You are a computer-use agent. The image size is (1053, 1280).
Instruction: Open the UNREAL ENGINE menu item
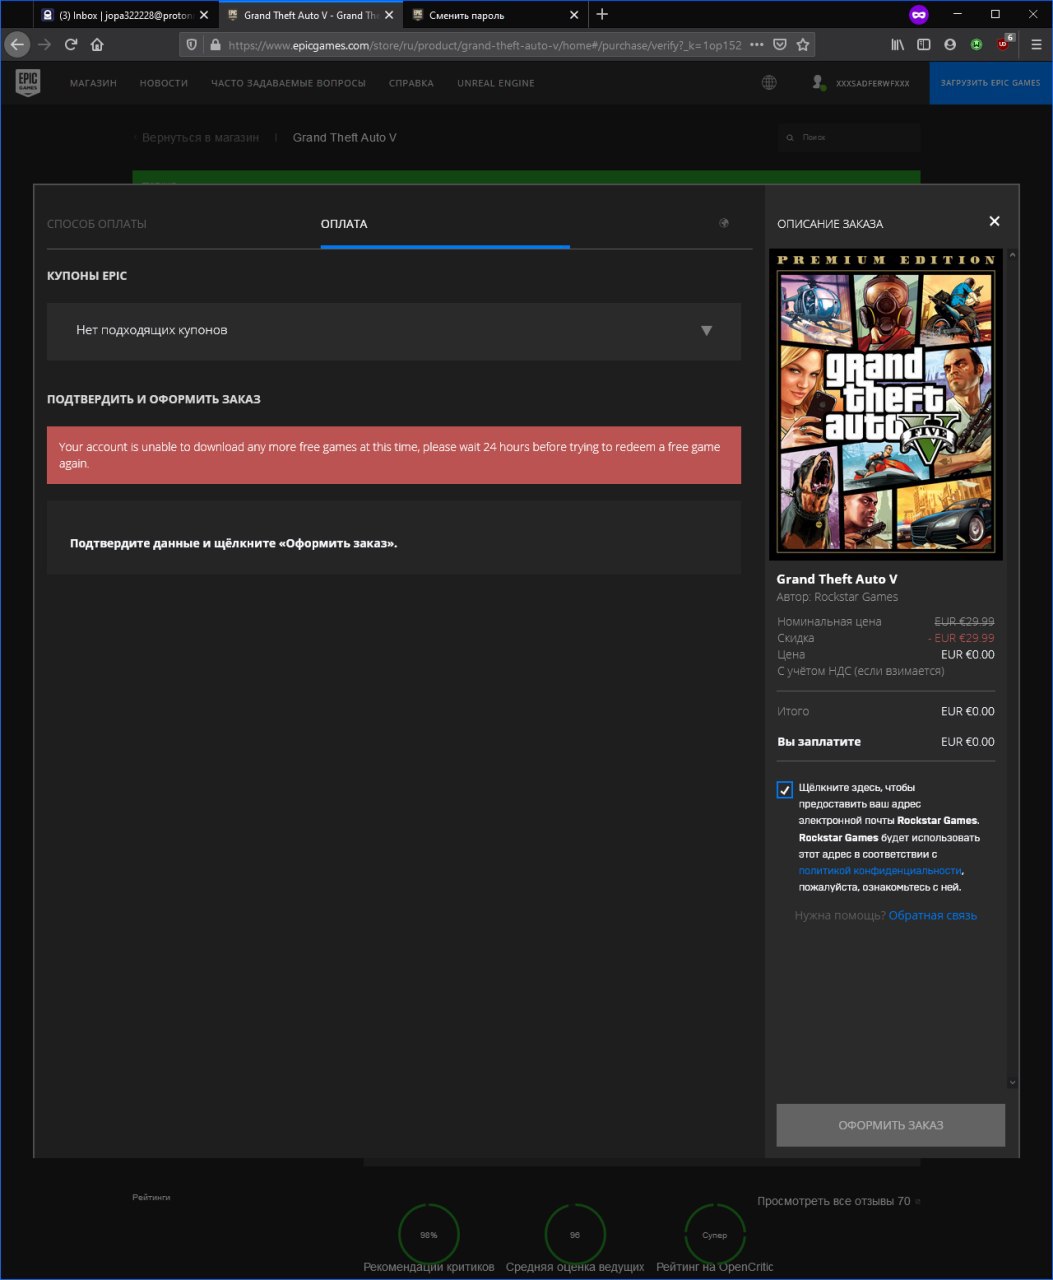pos(496,83)
